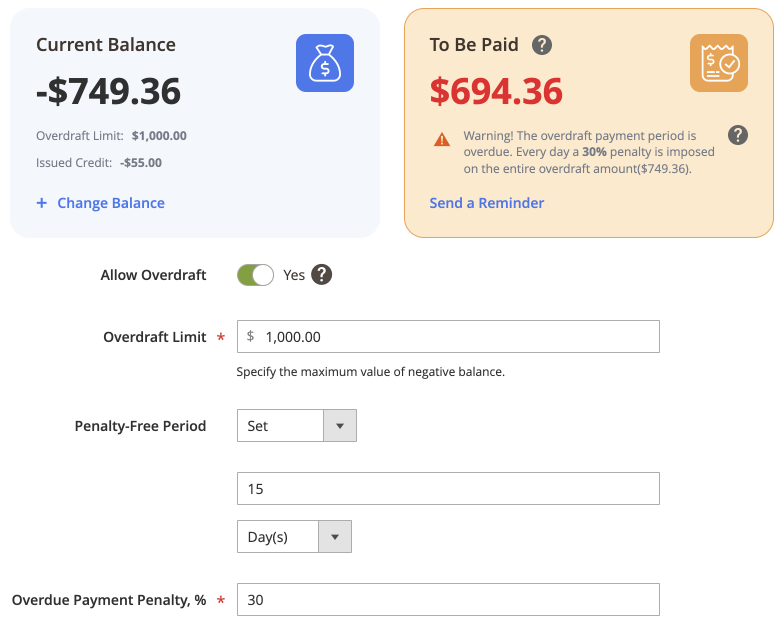This screenshot has height=628, width=784.
Task: Toggle the Allow Overdraft switch off
Action: (256, 275)
